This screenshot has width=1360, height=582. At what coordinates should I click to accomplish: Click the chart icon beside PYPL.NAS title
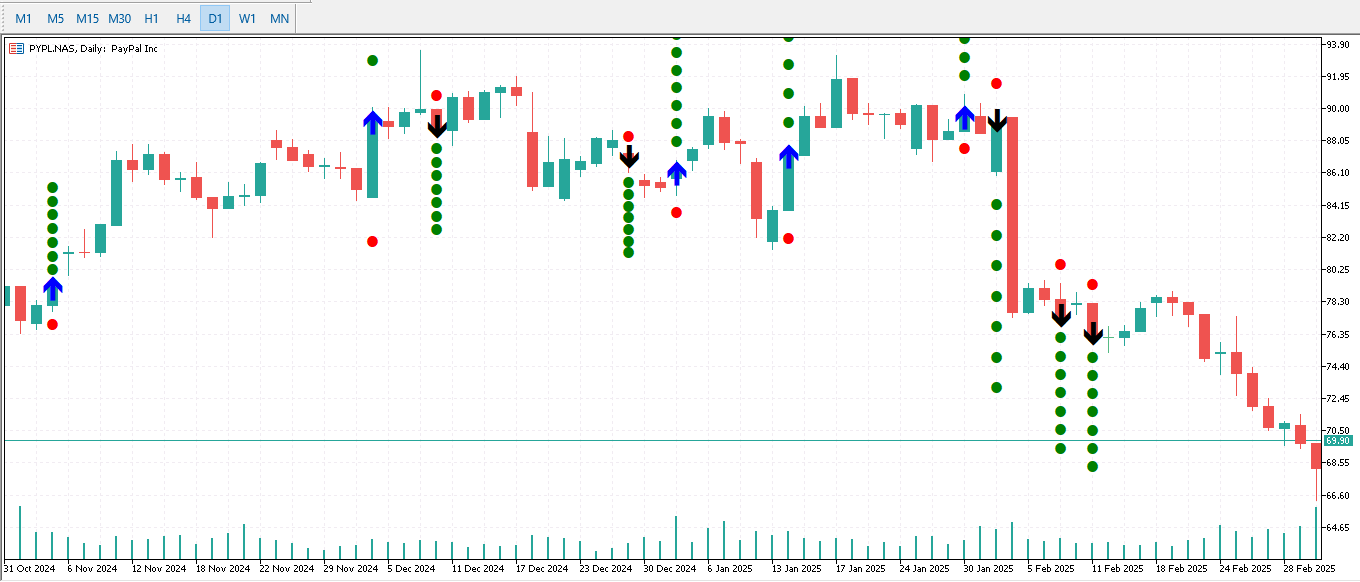(x=16, y=48)
